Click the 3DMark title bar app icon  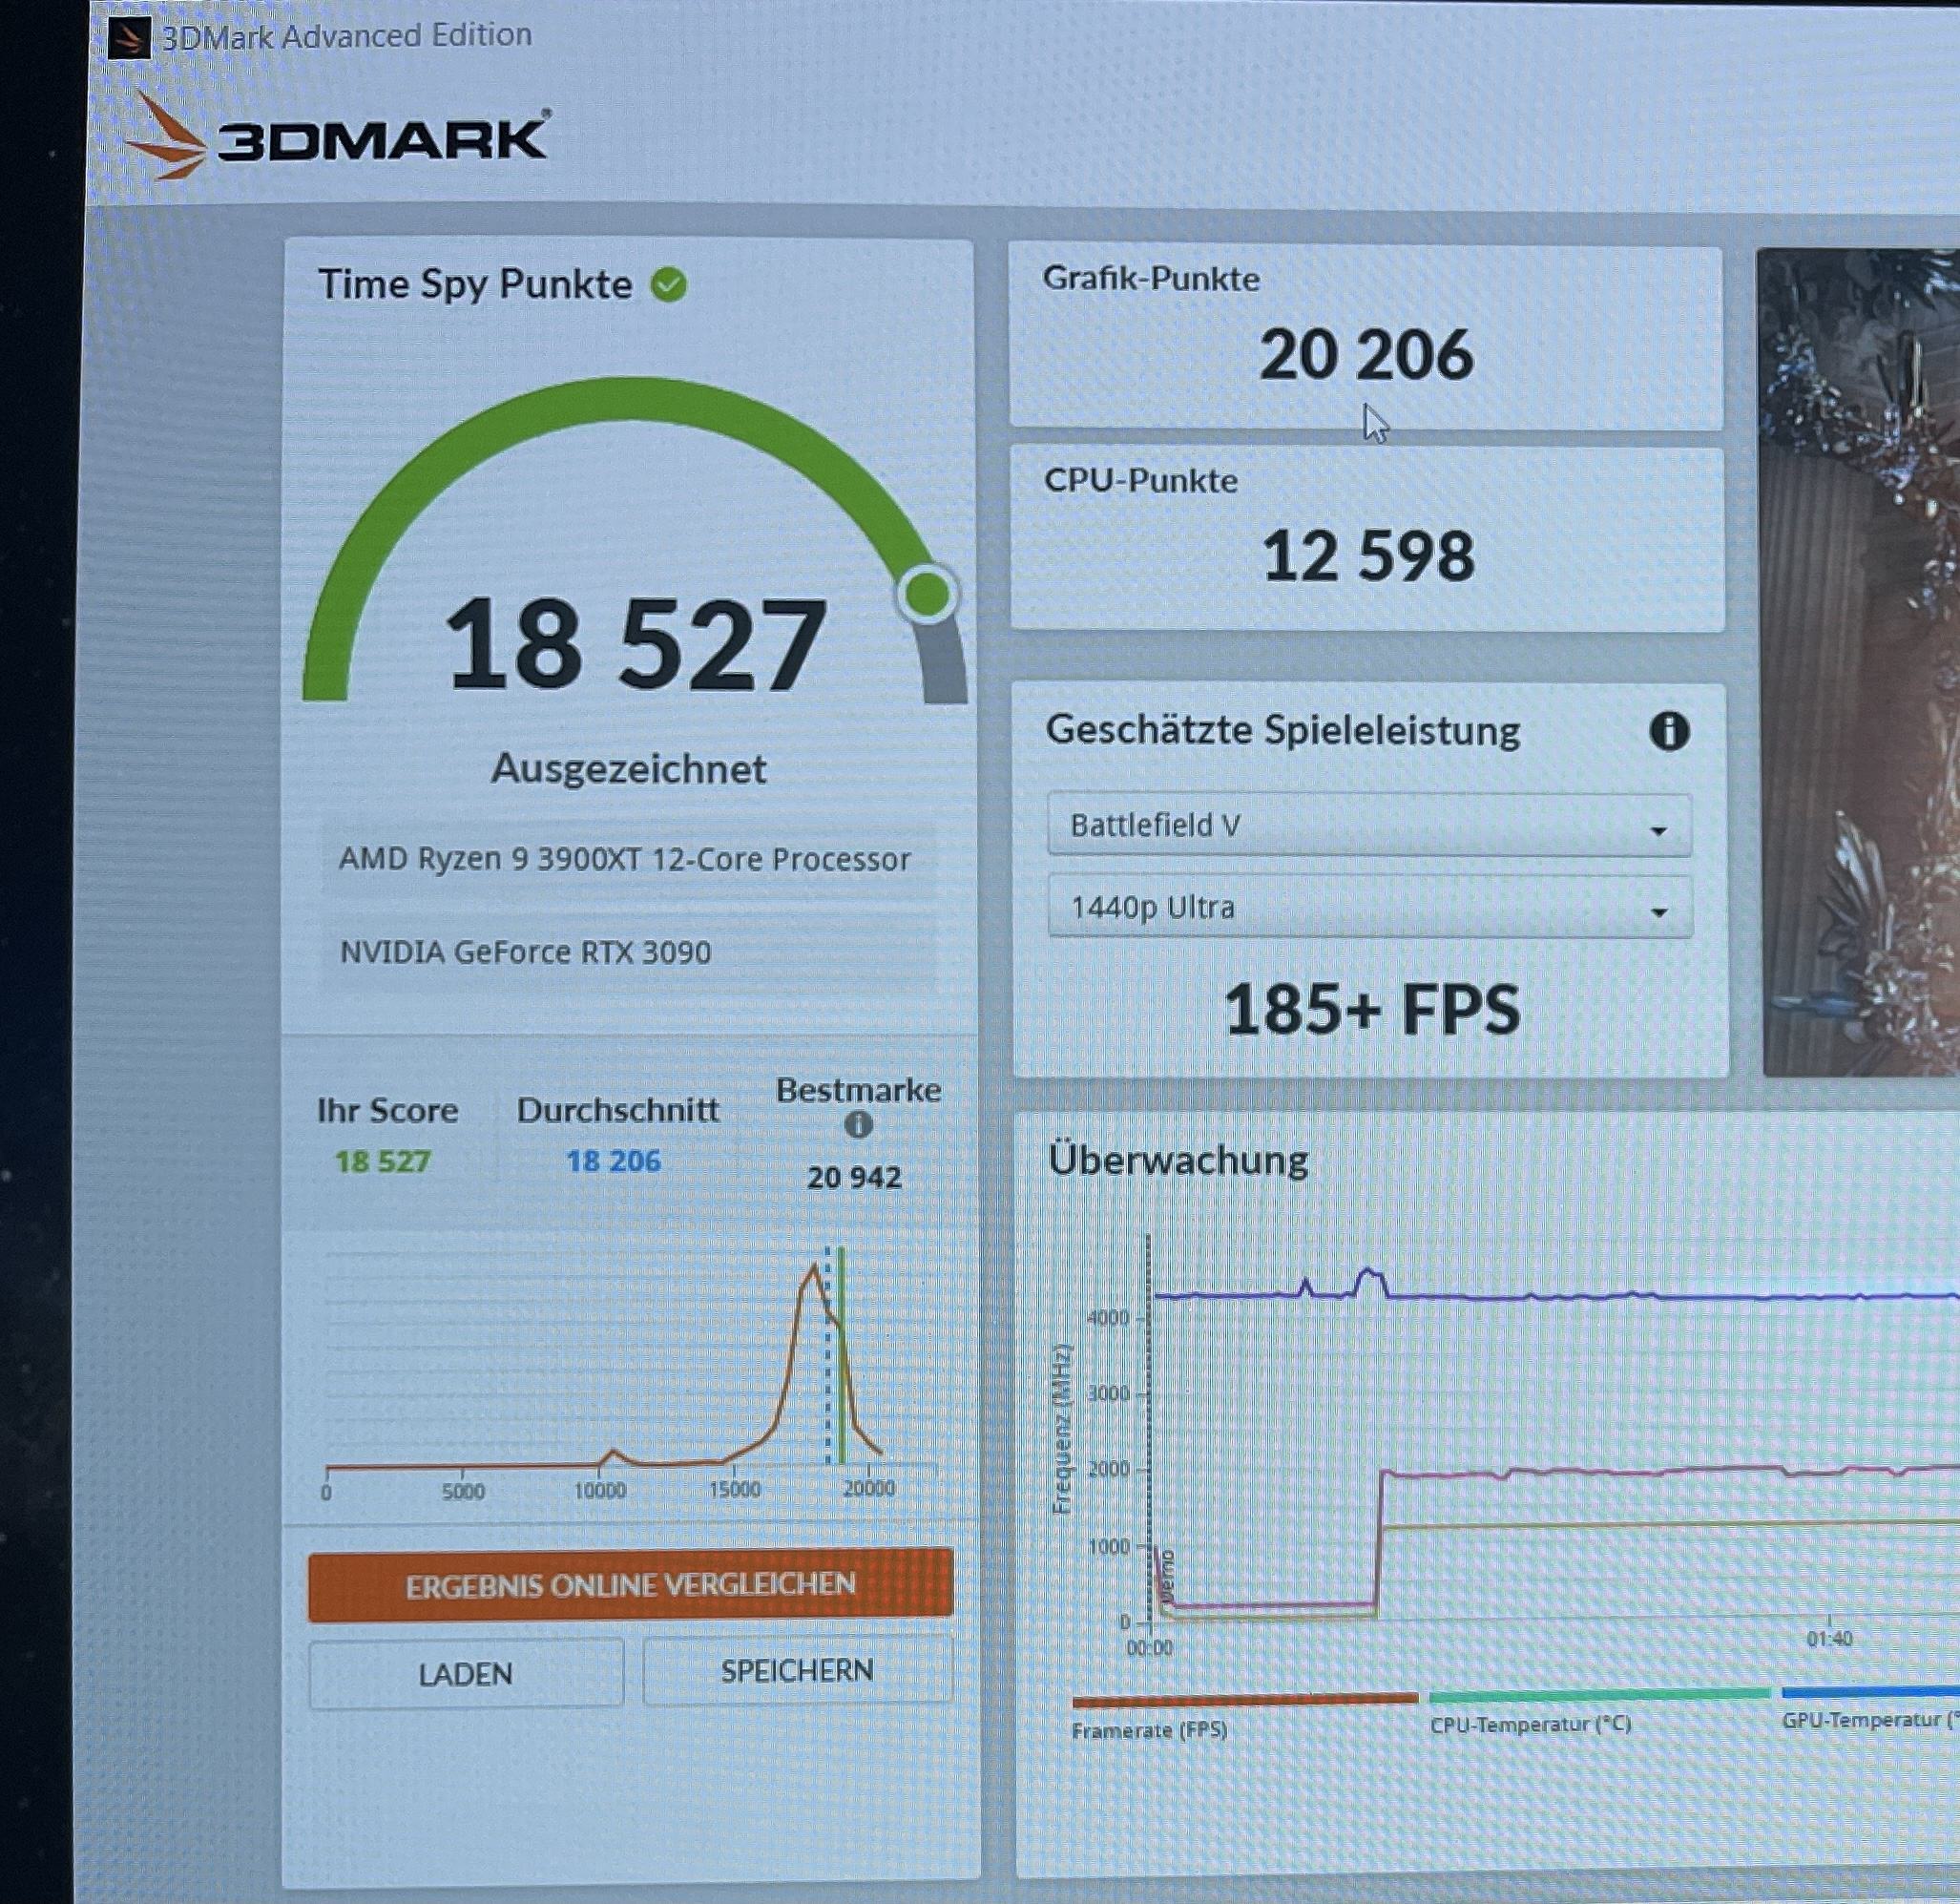click(128, 38)
